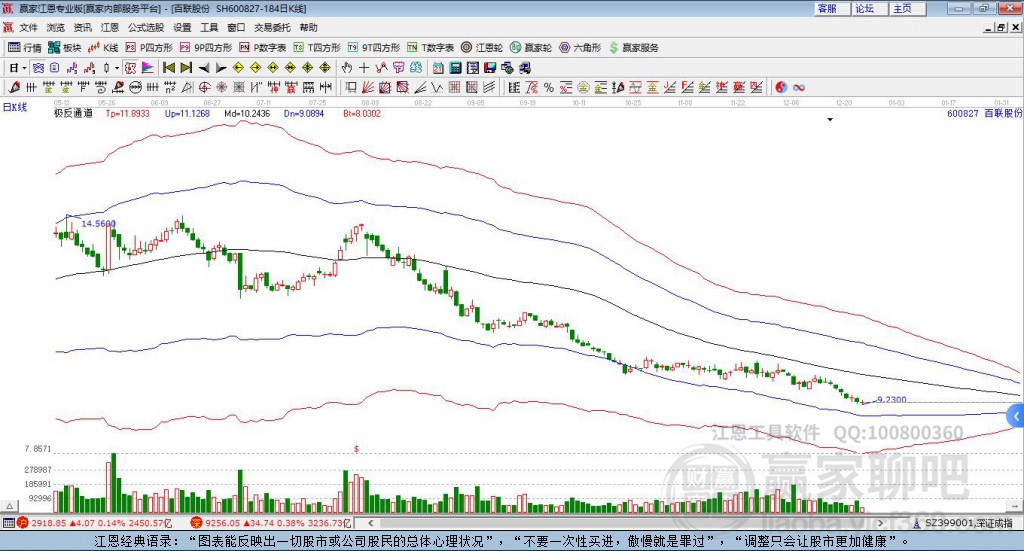Toggle the color flag display button
The height and width of the screenshot is (551, 1024).
click(x=148, y=67)
